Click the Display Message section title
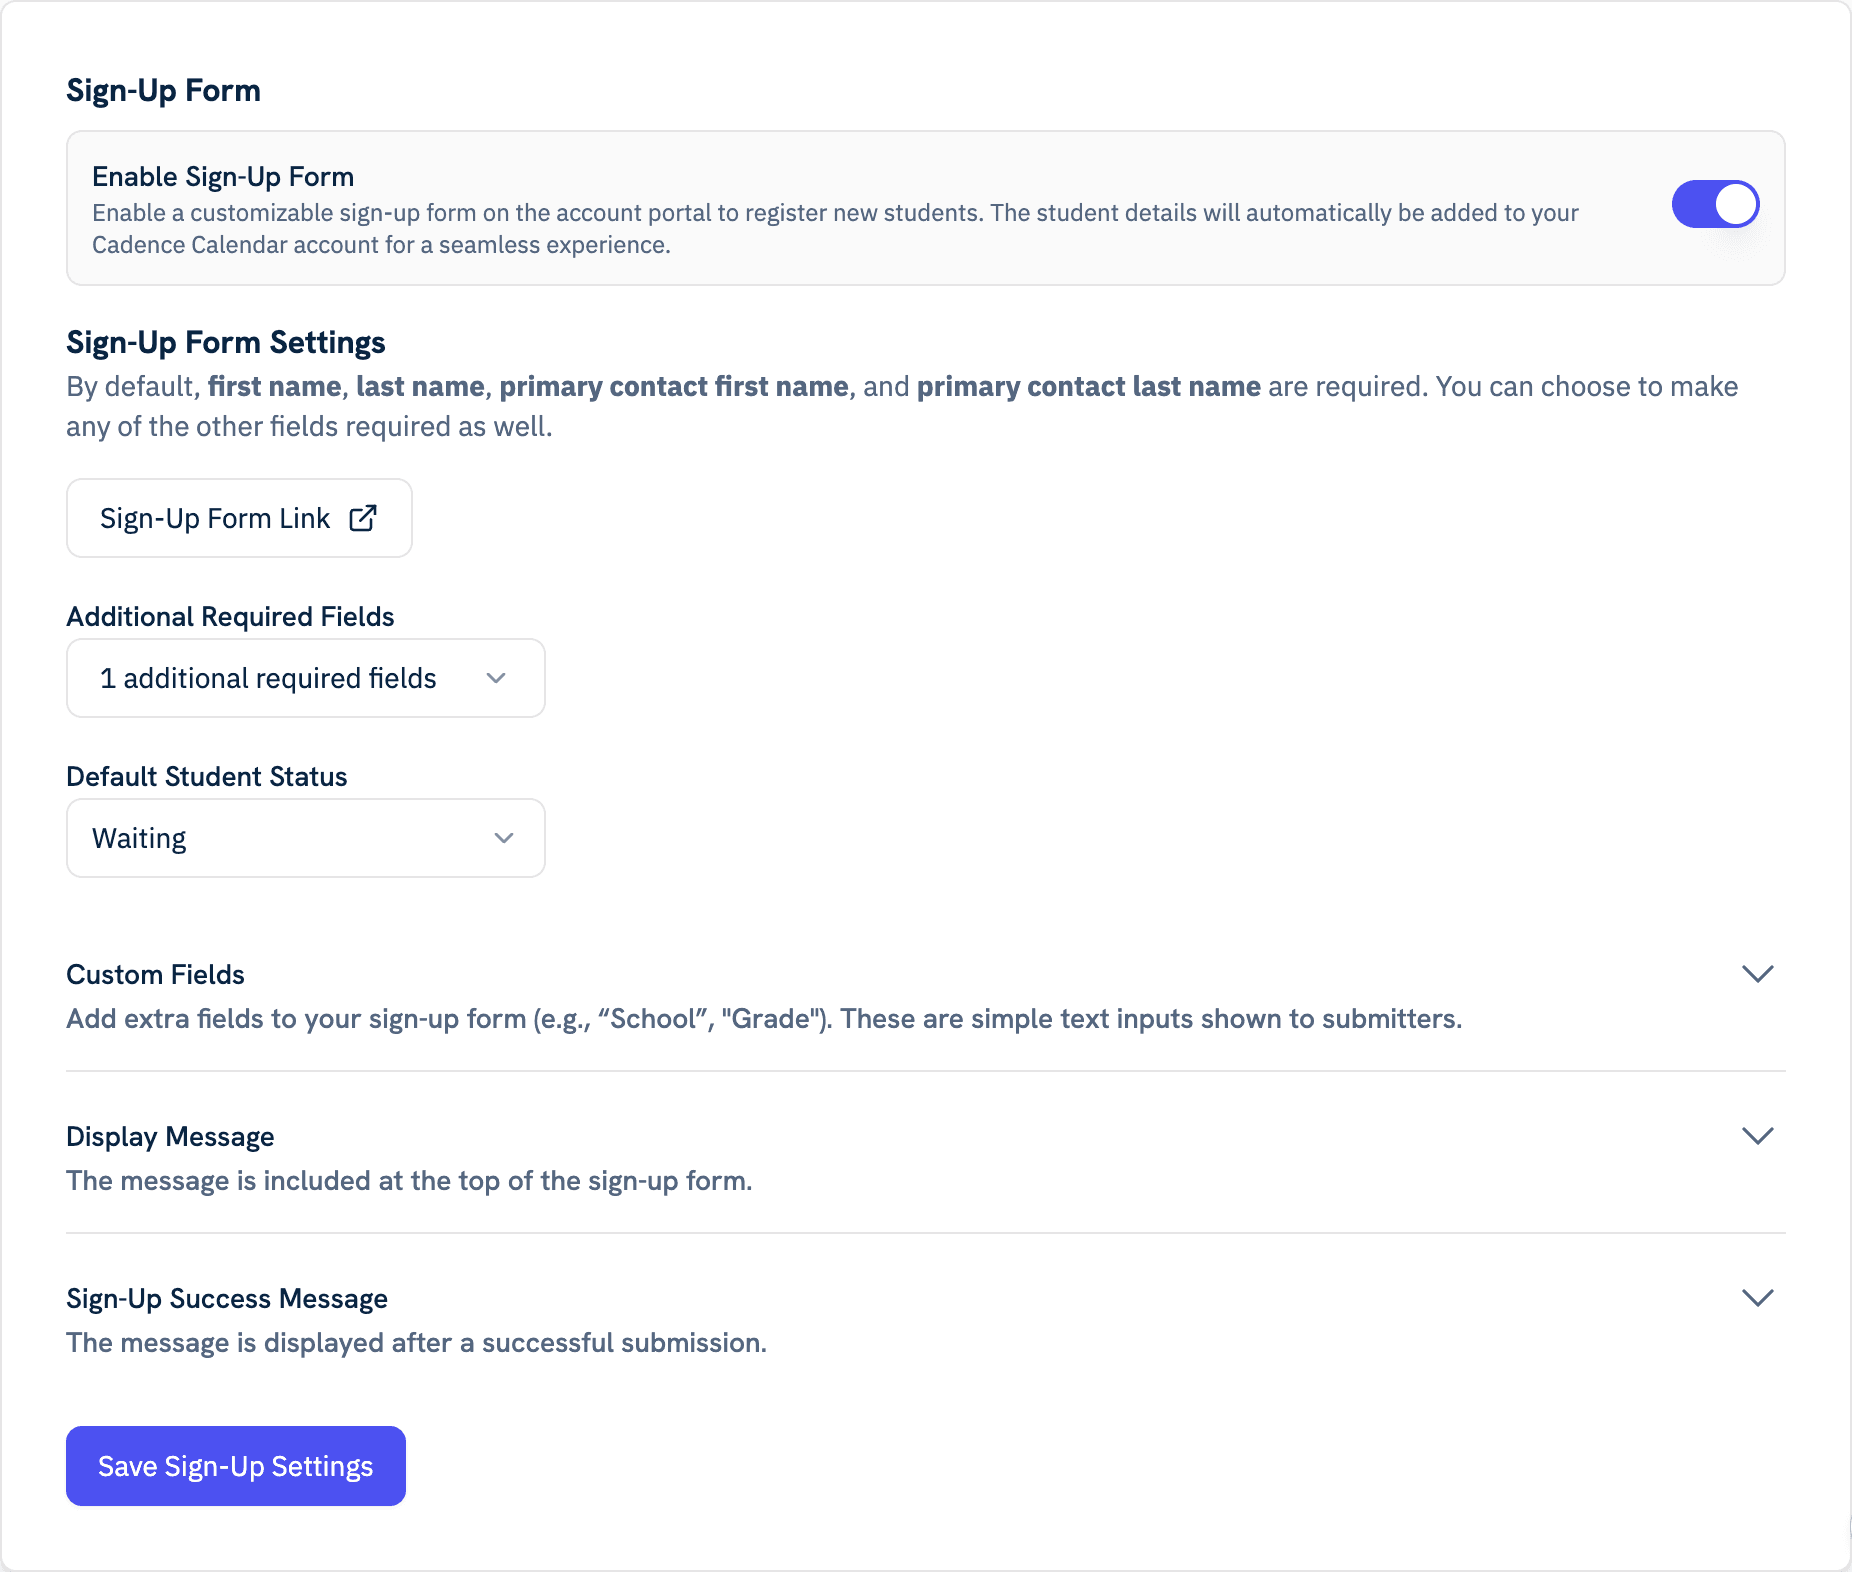The image size is (1852, 1572). coord(170,1137)
